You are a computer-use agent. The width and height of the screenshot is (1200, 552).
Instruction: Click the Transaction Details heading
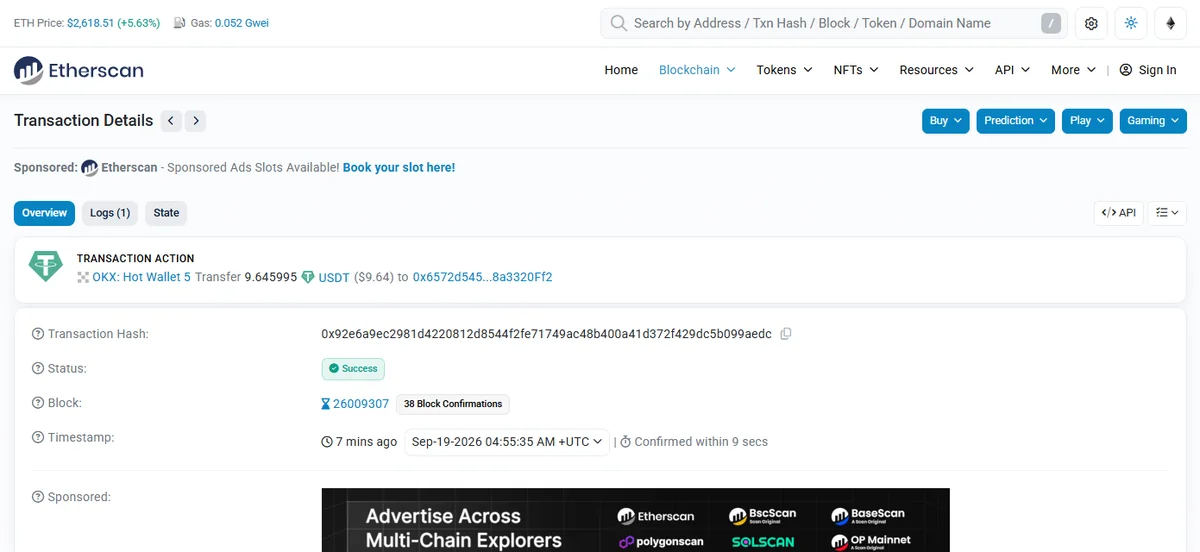point(84,121)
